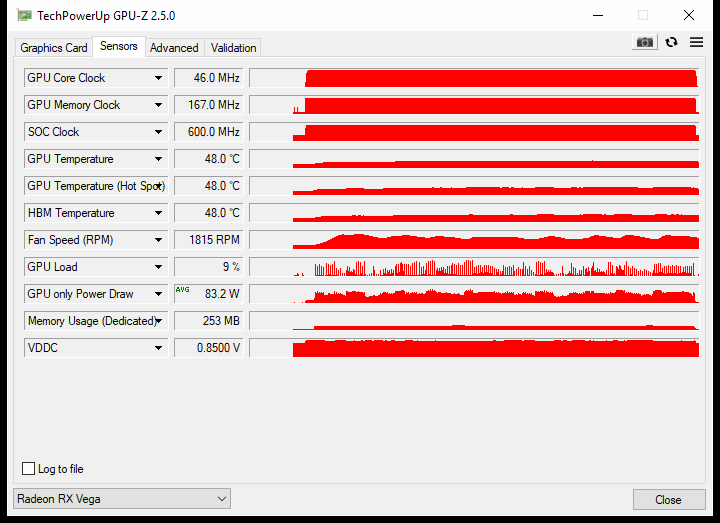
Task: Click the Fan Speed history graph
Action: coord(474,240)
